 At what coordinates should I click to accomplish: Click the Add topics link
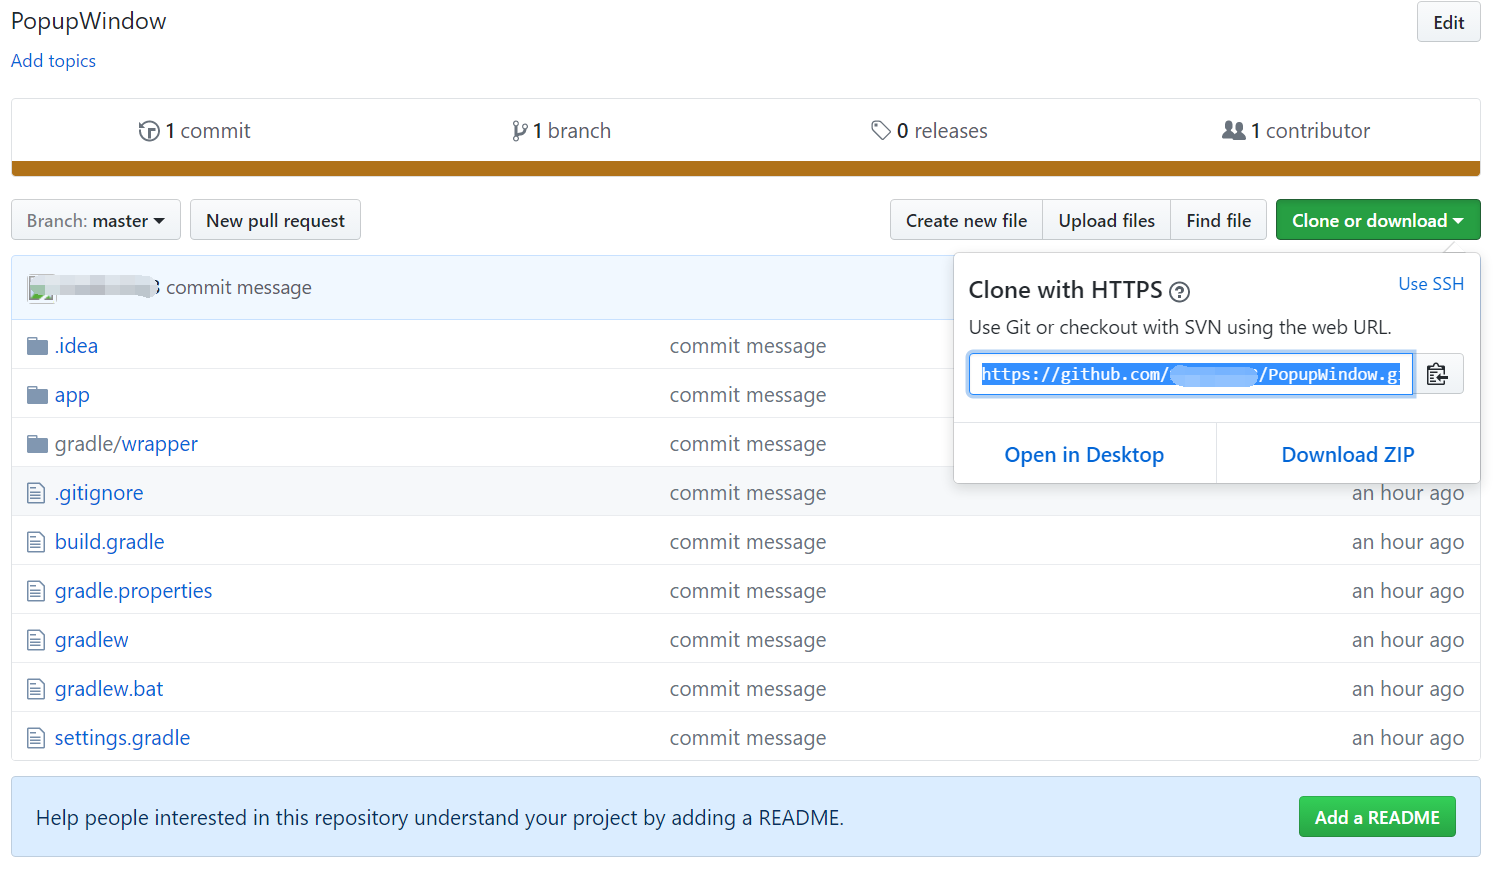(x=53, y=61)
